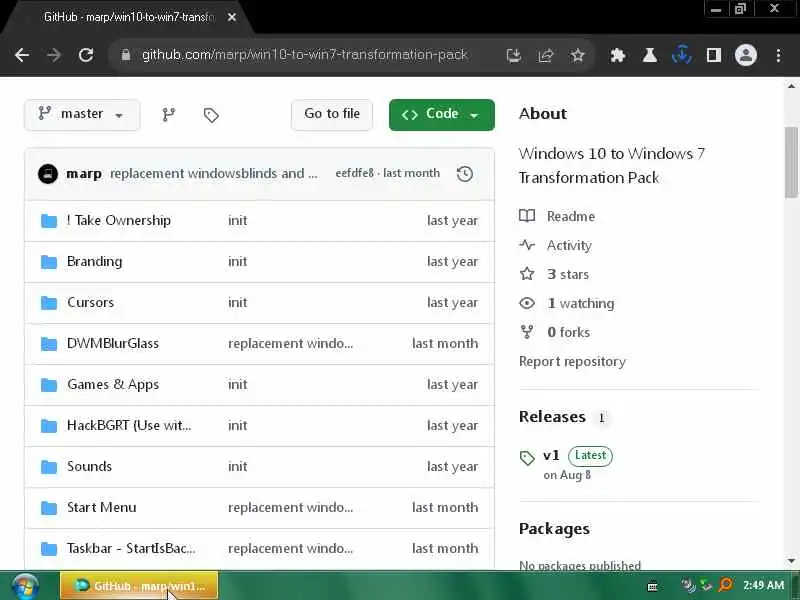Open the Start Menu folder
The width and height of the screenshot is (800, 600).
coord(102,507)
